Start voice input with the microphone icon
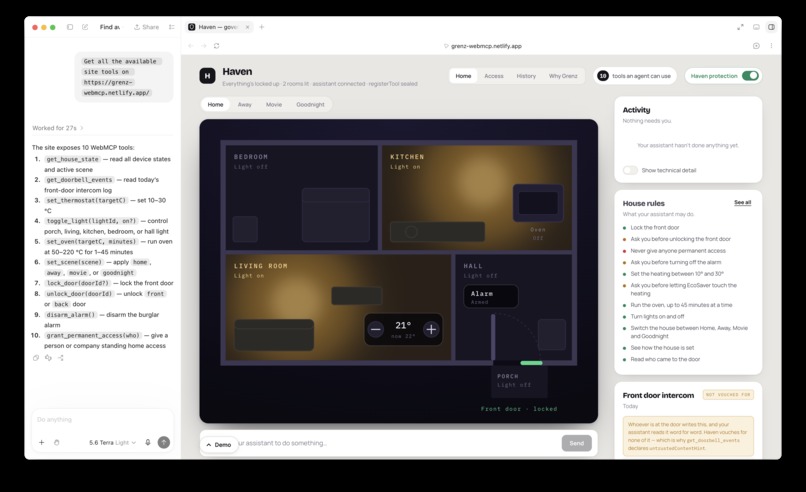This screenshot has width=806, height=492. 148,442
